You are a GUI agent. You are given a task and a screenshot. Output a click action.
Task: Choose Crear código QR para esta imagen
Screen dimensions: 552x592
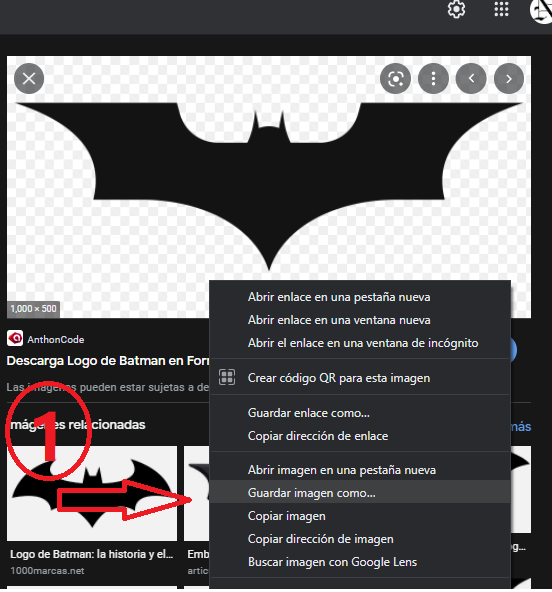[x=360, y=378]
